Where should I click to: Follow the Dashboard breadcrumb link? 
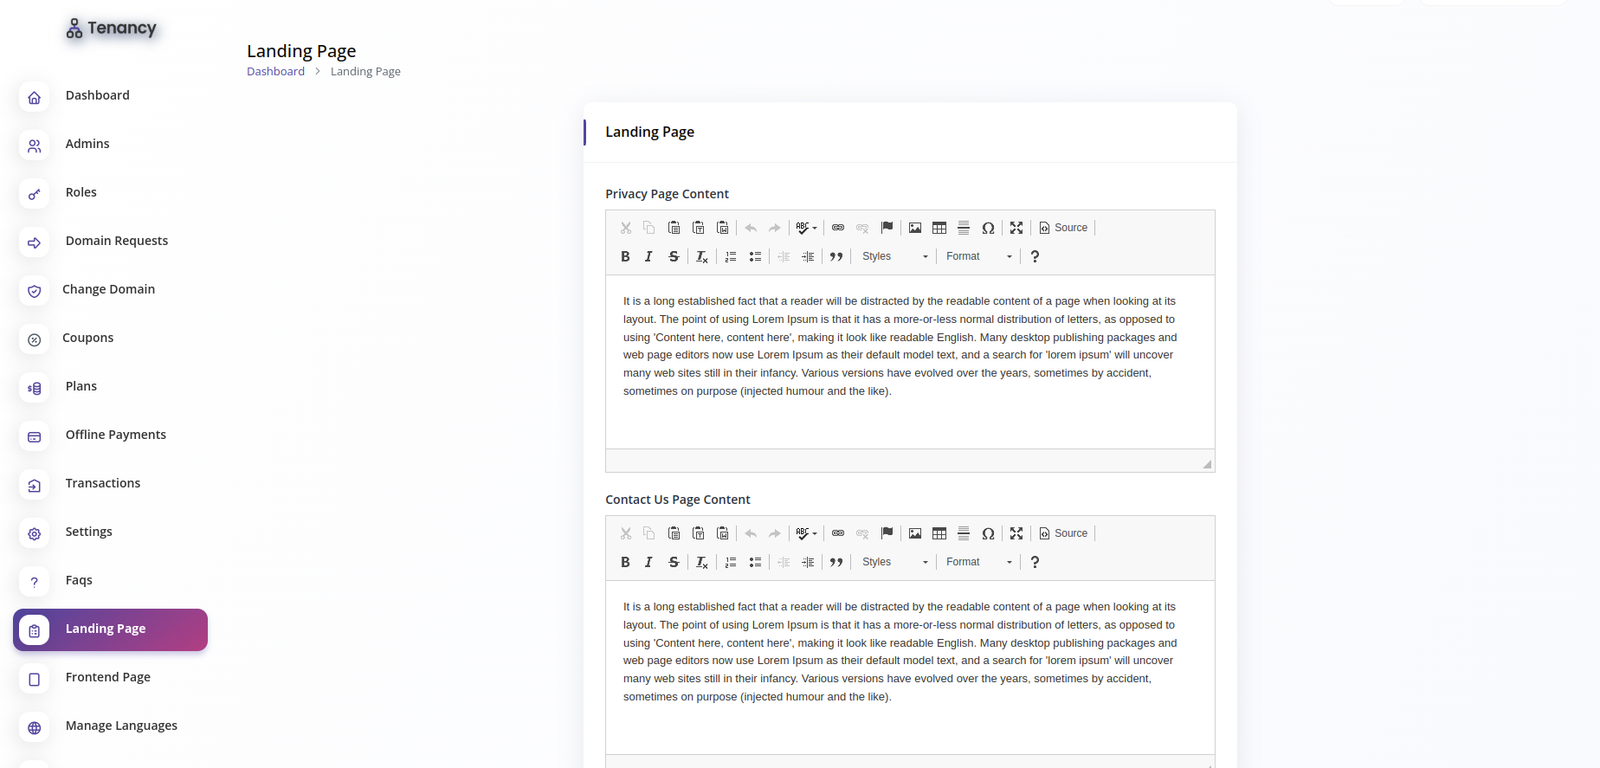[275, 71]
